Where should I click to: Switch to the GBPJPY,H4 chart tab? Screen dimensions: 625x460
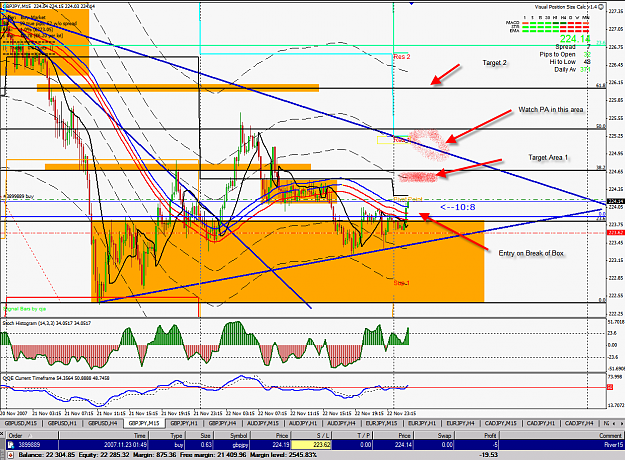click(222, 423)
